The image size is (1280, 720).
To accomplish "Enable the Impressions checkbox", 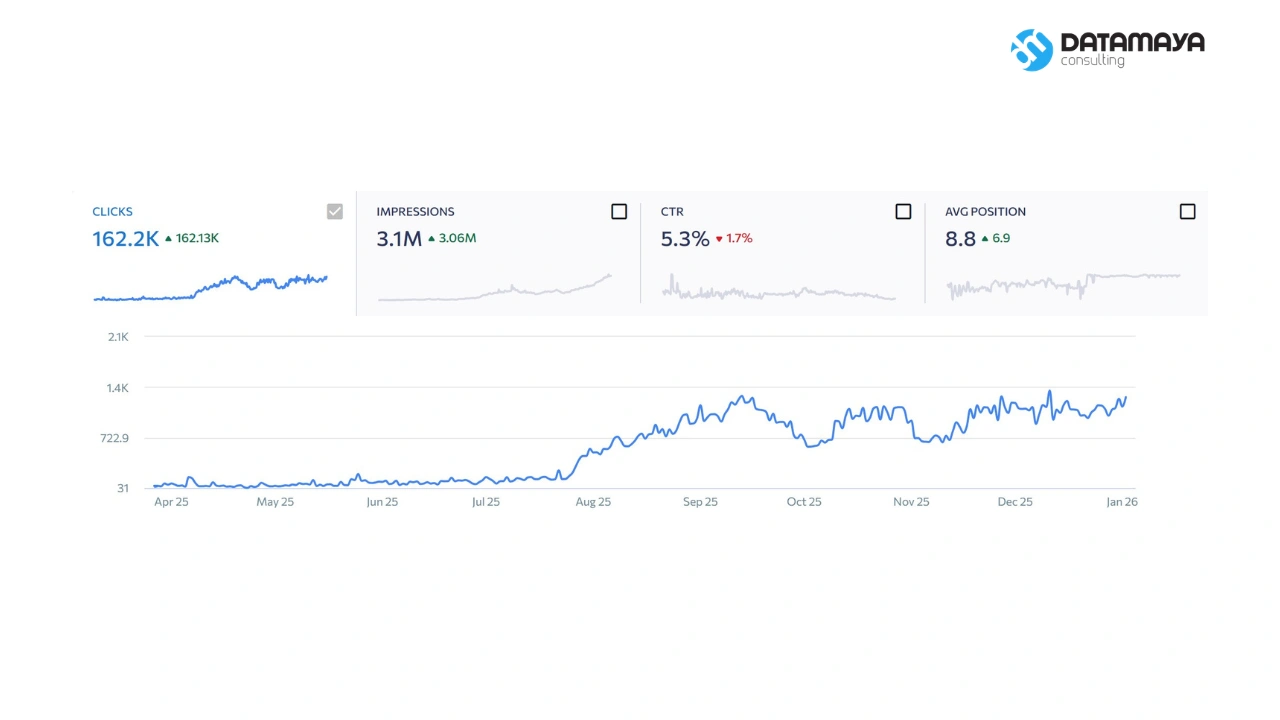I will click(x=619, y=211).
